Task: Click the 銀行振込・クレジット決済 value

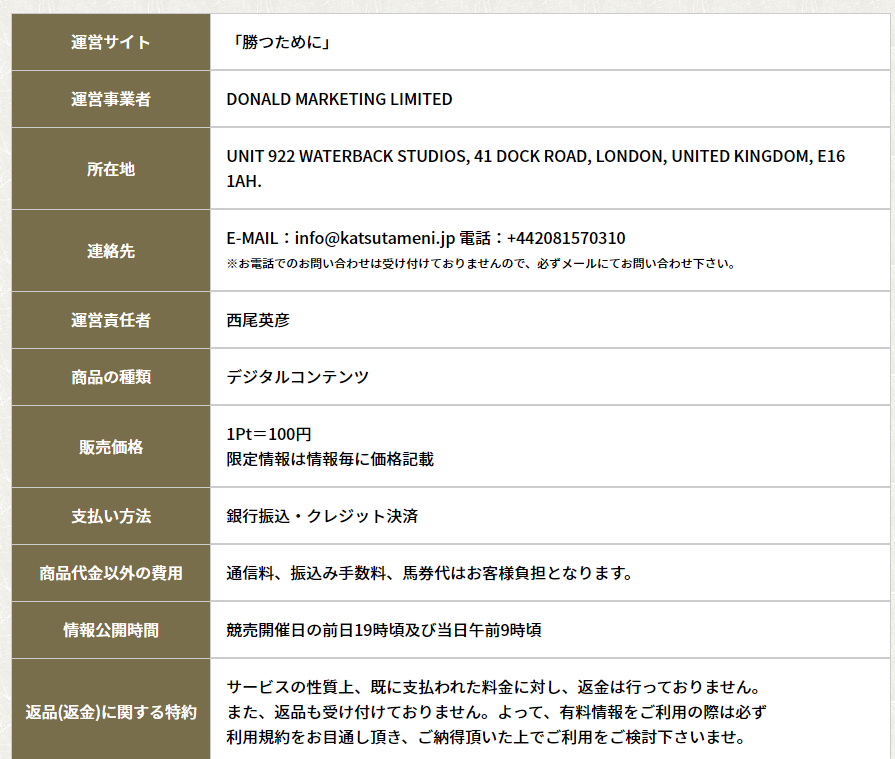Action: coord(322,516)
